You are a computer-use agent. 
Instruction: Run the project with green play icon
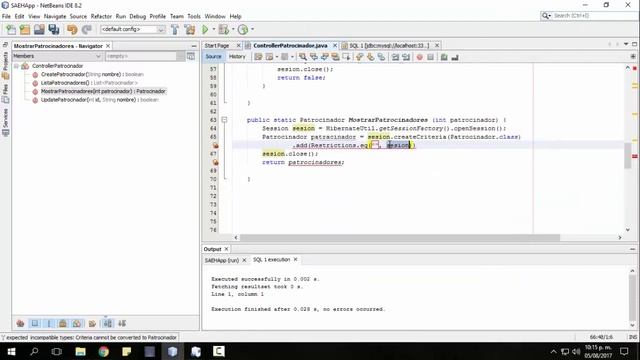pyautogui.click(x=205, y=29)
